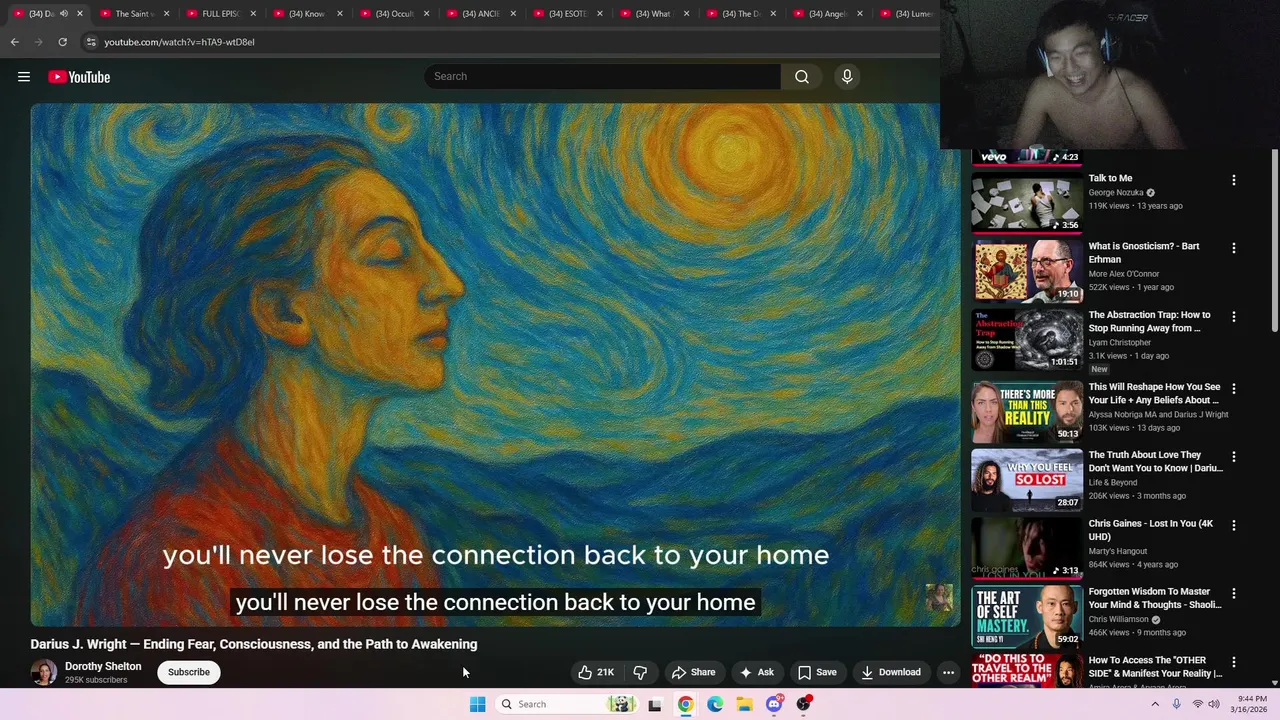This screenshot has height=720, width=1280.
Task: Open options for How To Access OTHER SIDE video
Action: click(1233, 662)
